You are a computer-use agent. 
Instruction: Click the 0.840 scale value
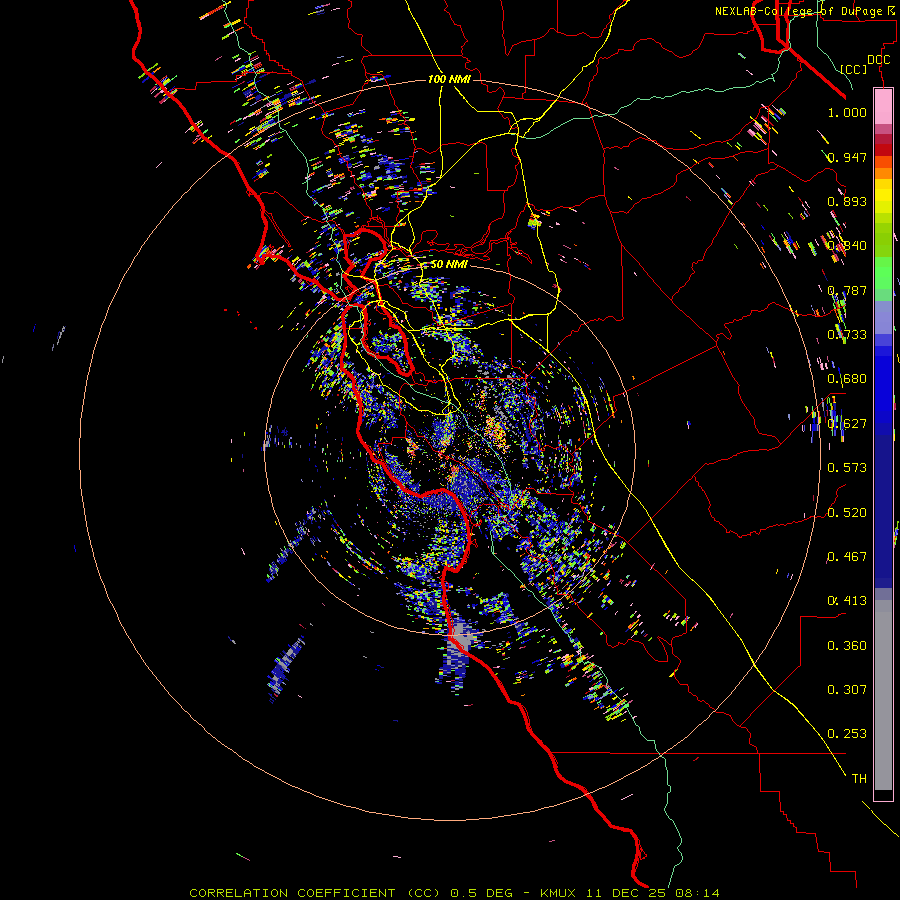847,246
